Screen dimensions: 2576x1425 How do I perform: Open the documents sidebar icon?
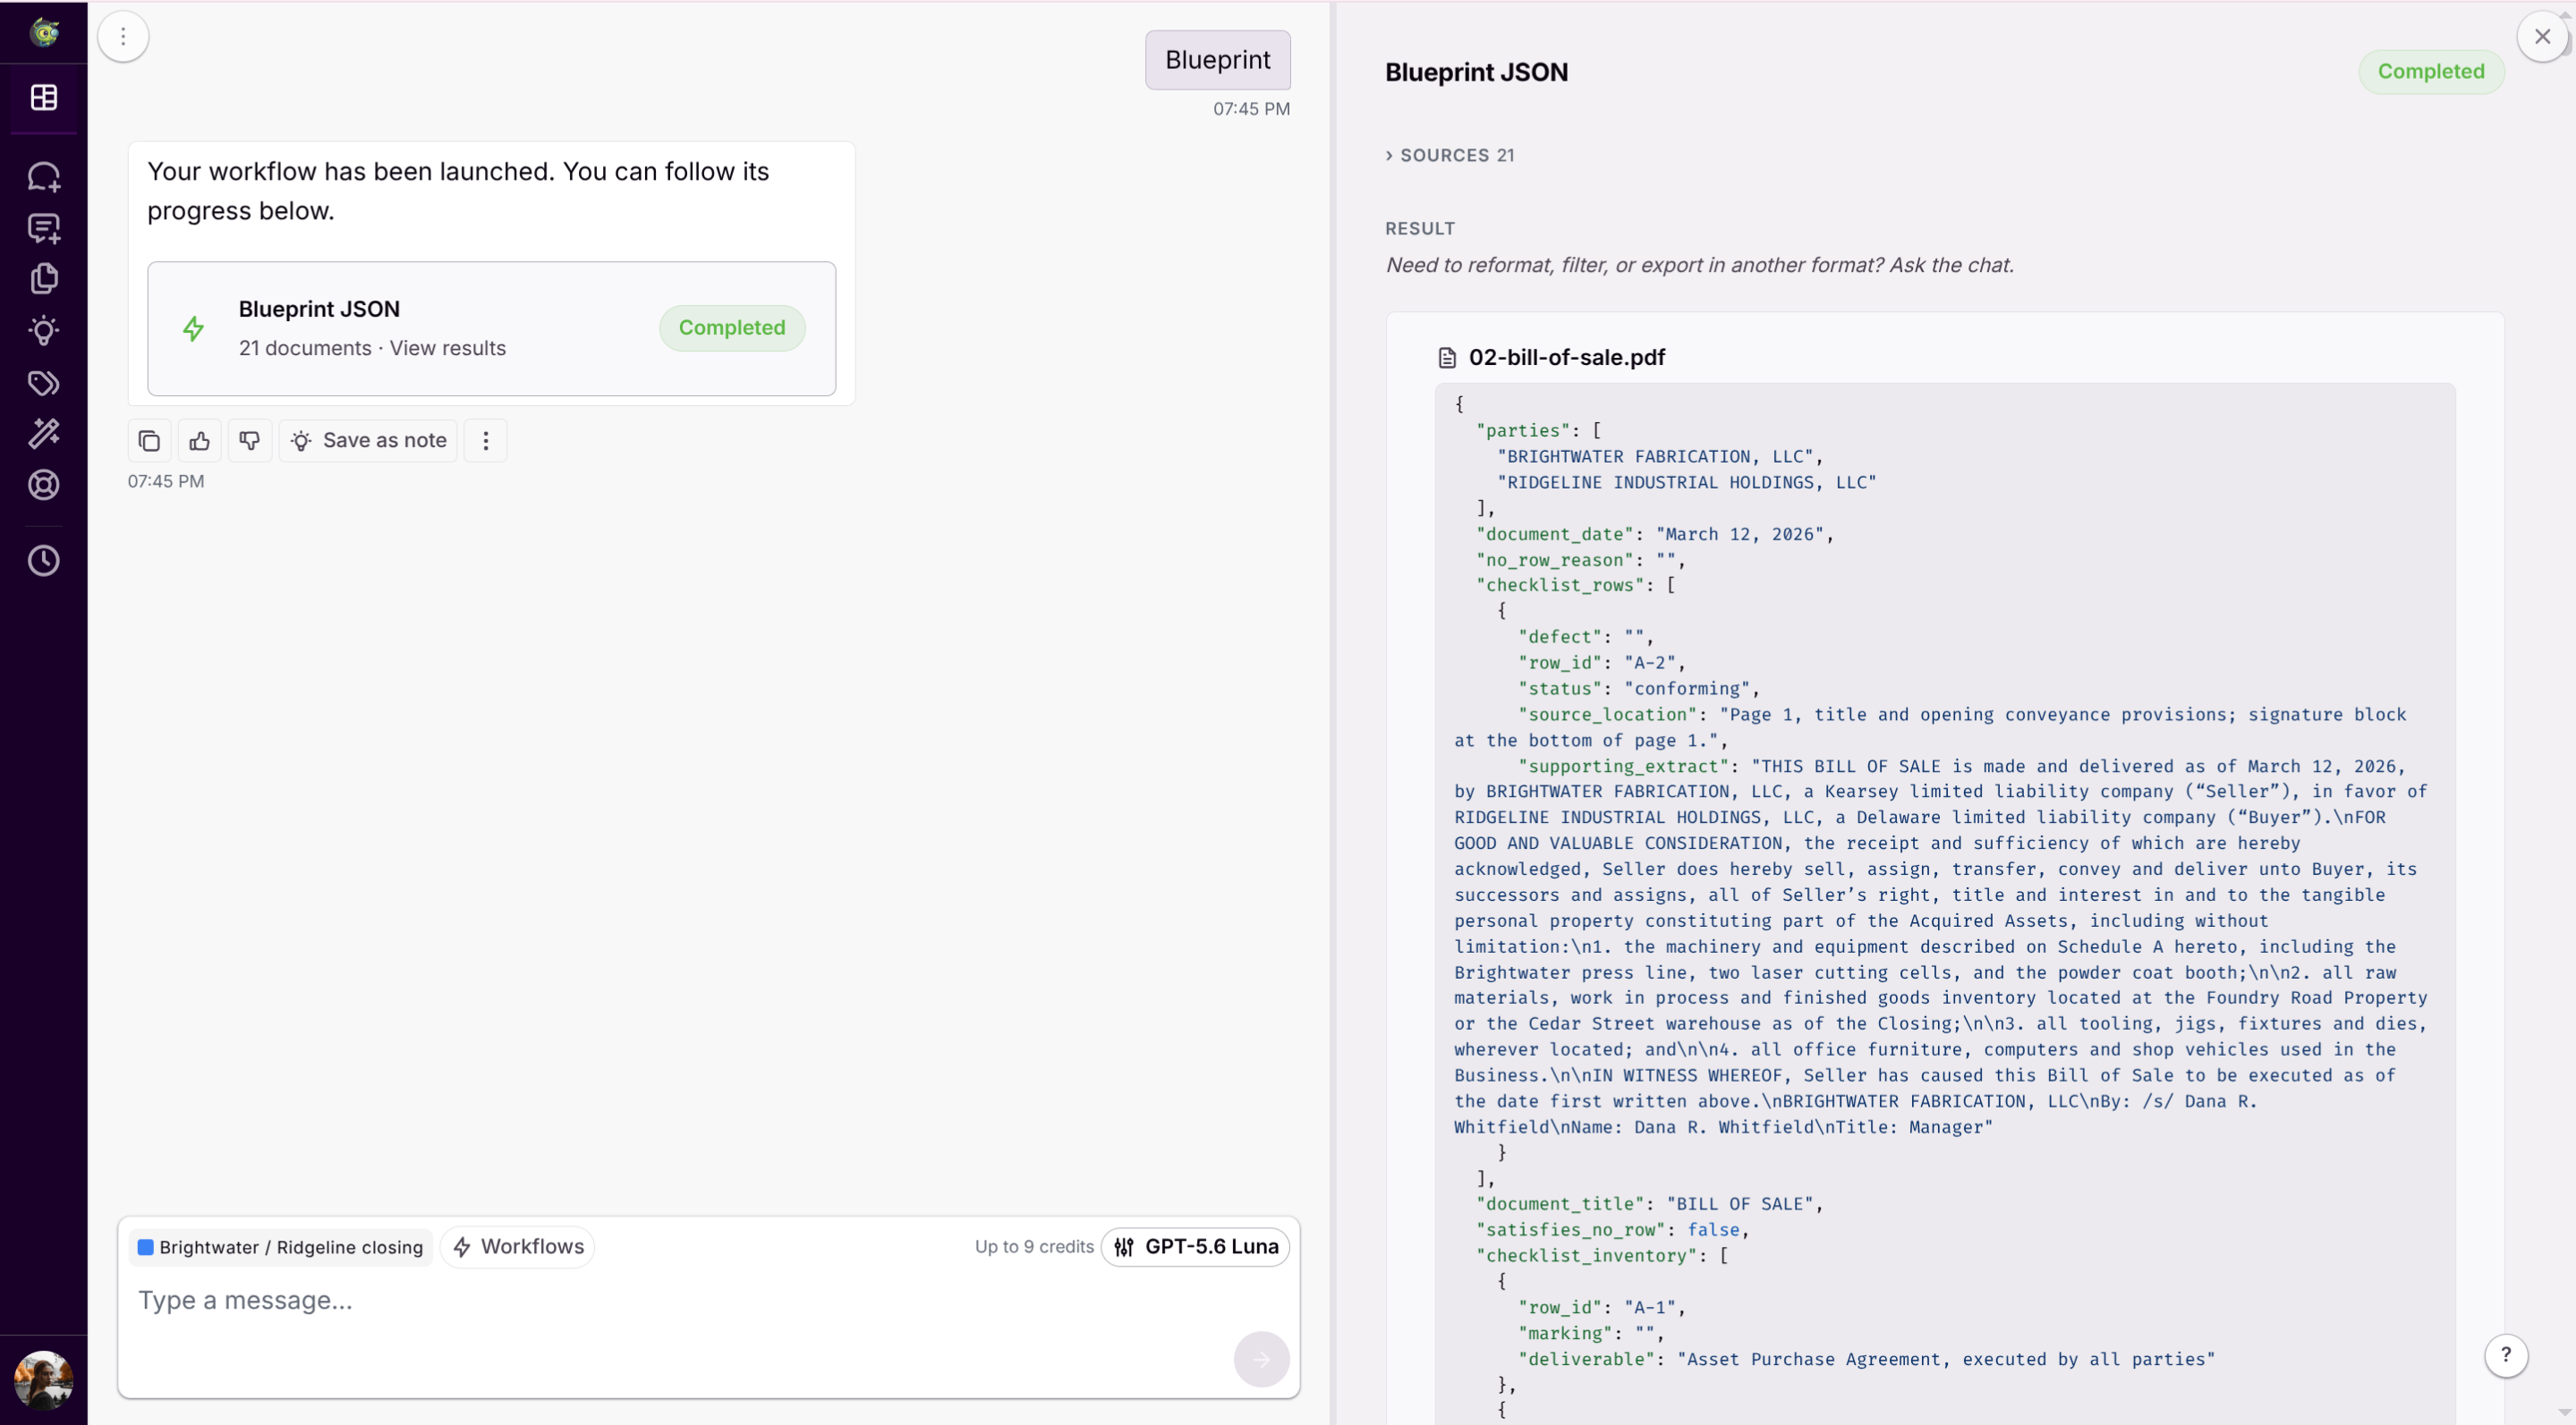point(44,279)
